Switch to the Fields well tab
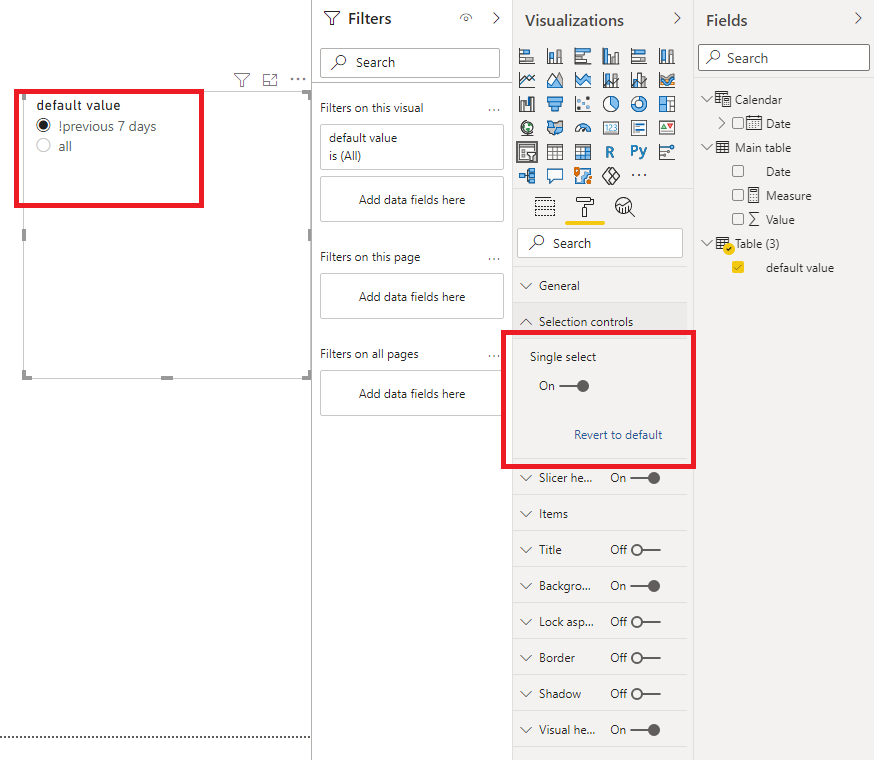The image size is (874, 760). (545, 207)
